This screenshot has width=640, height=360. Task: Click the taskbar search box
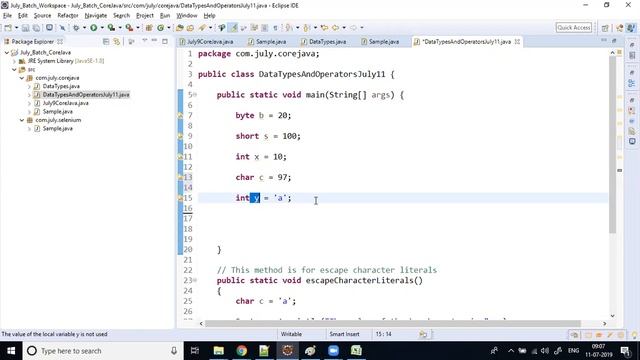pos(103,351)
